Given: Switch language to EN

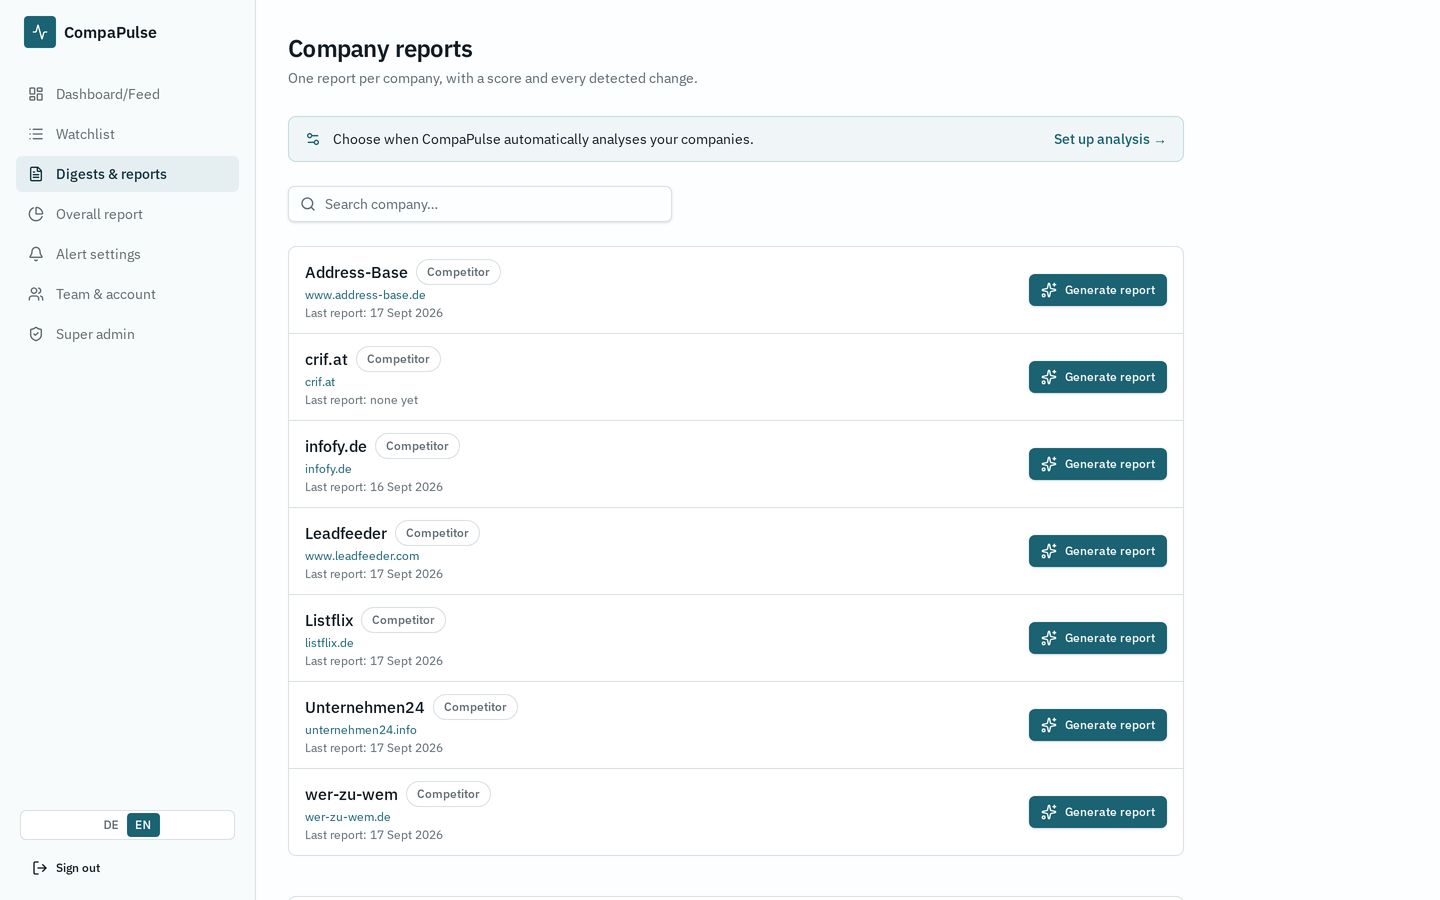Looking at the screenshot, I should (143, 825).
